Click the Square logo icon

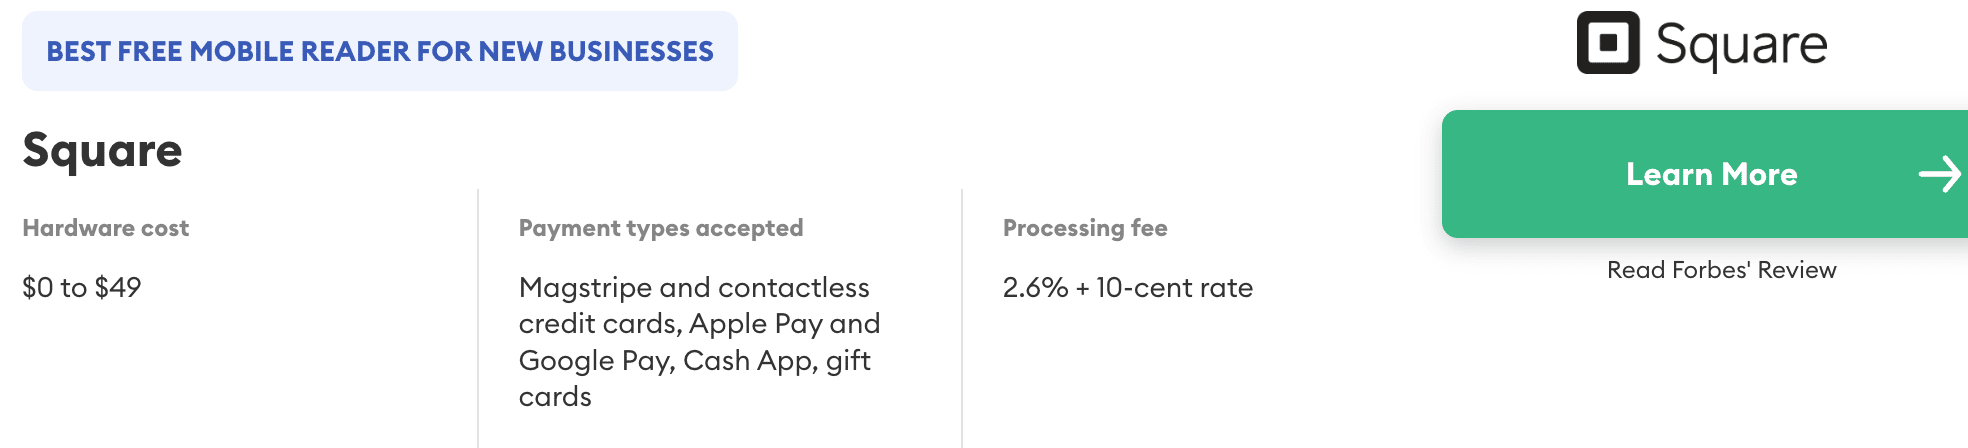pos(1608,43)
